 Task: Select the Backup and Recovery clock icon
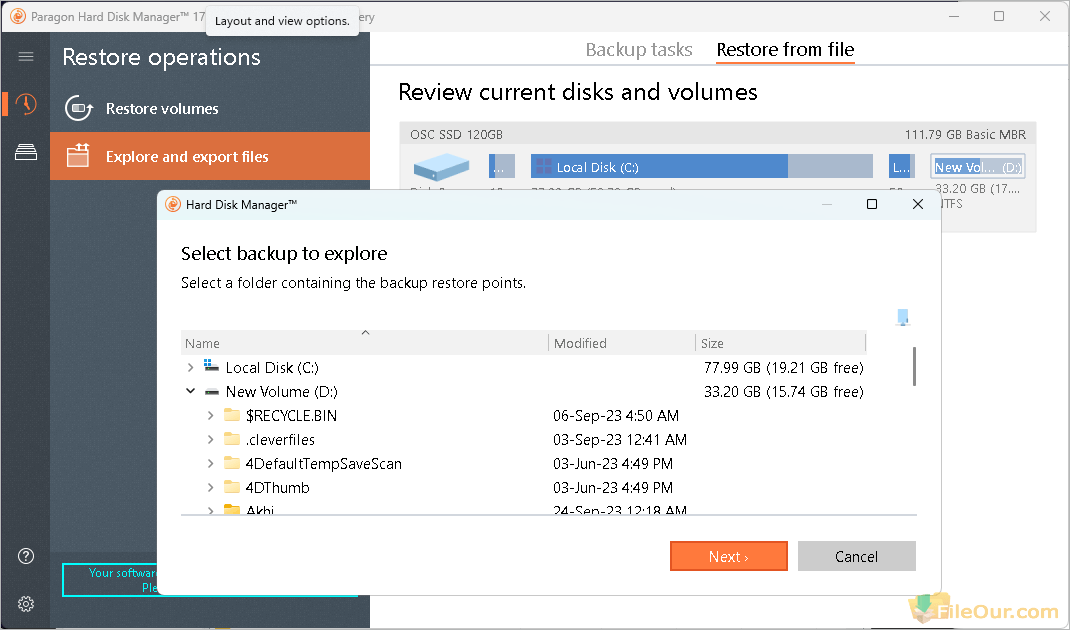[26, 104]
